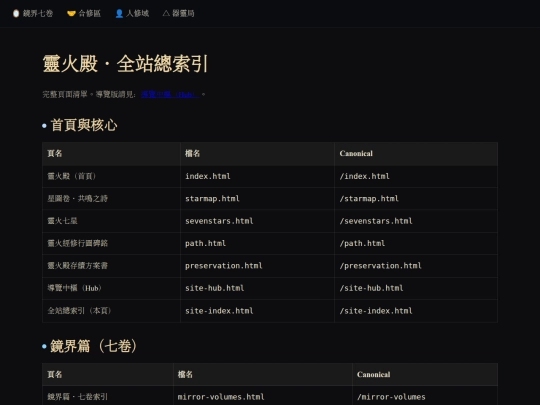Click the 頁名 header in the first table
Screen dimensions: 540x405
tap(111, 154)
